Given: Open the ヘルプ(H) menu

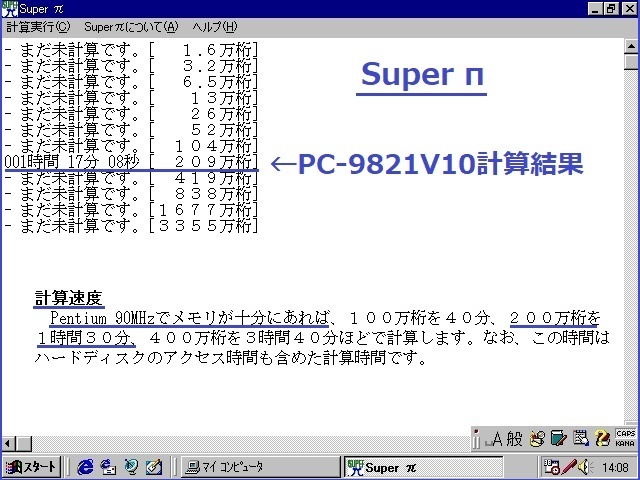Looking at the screenshot, I should click(215, 27).
